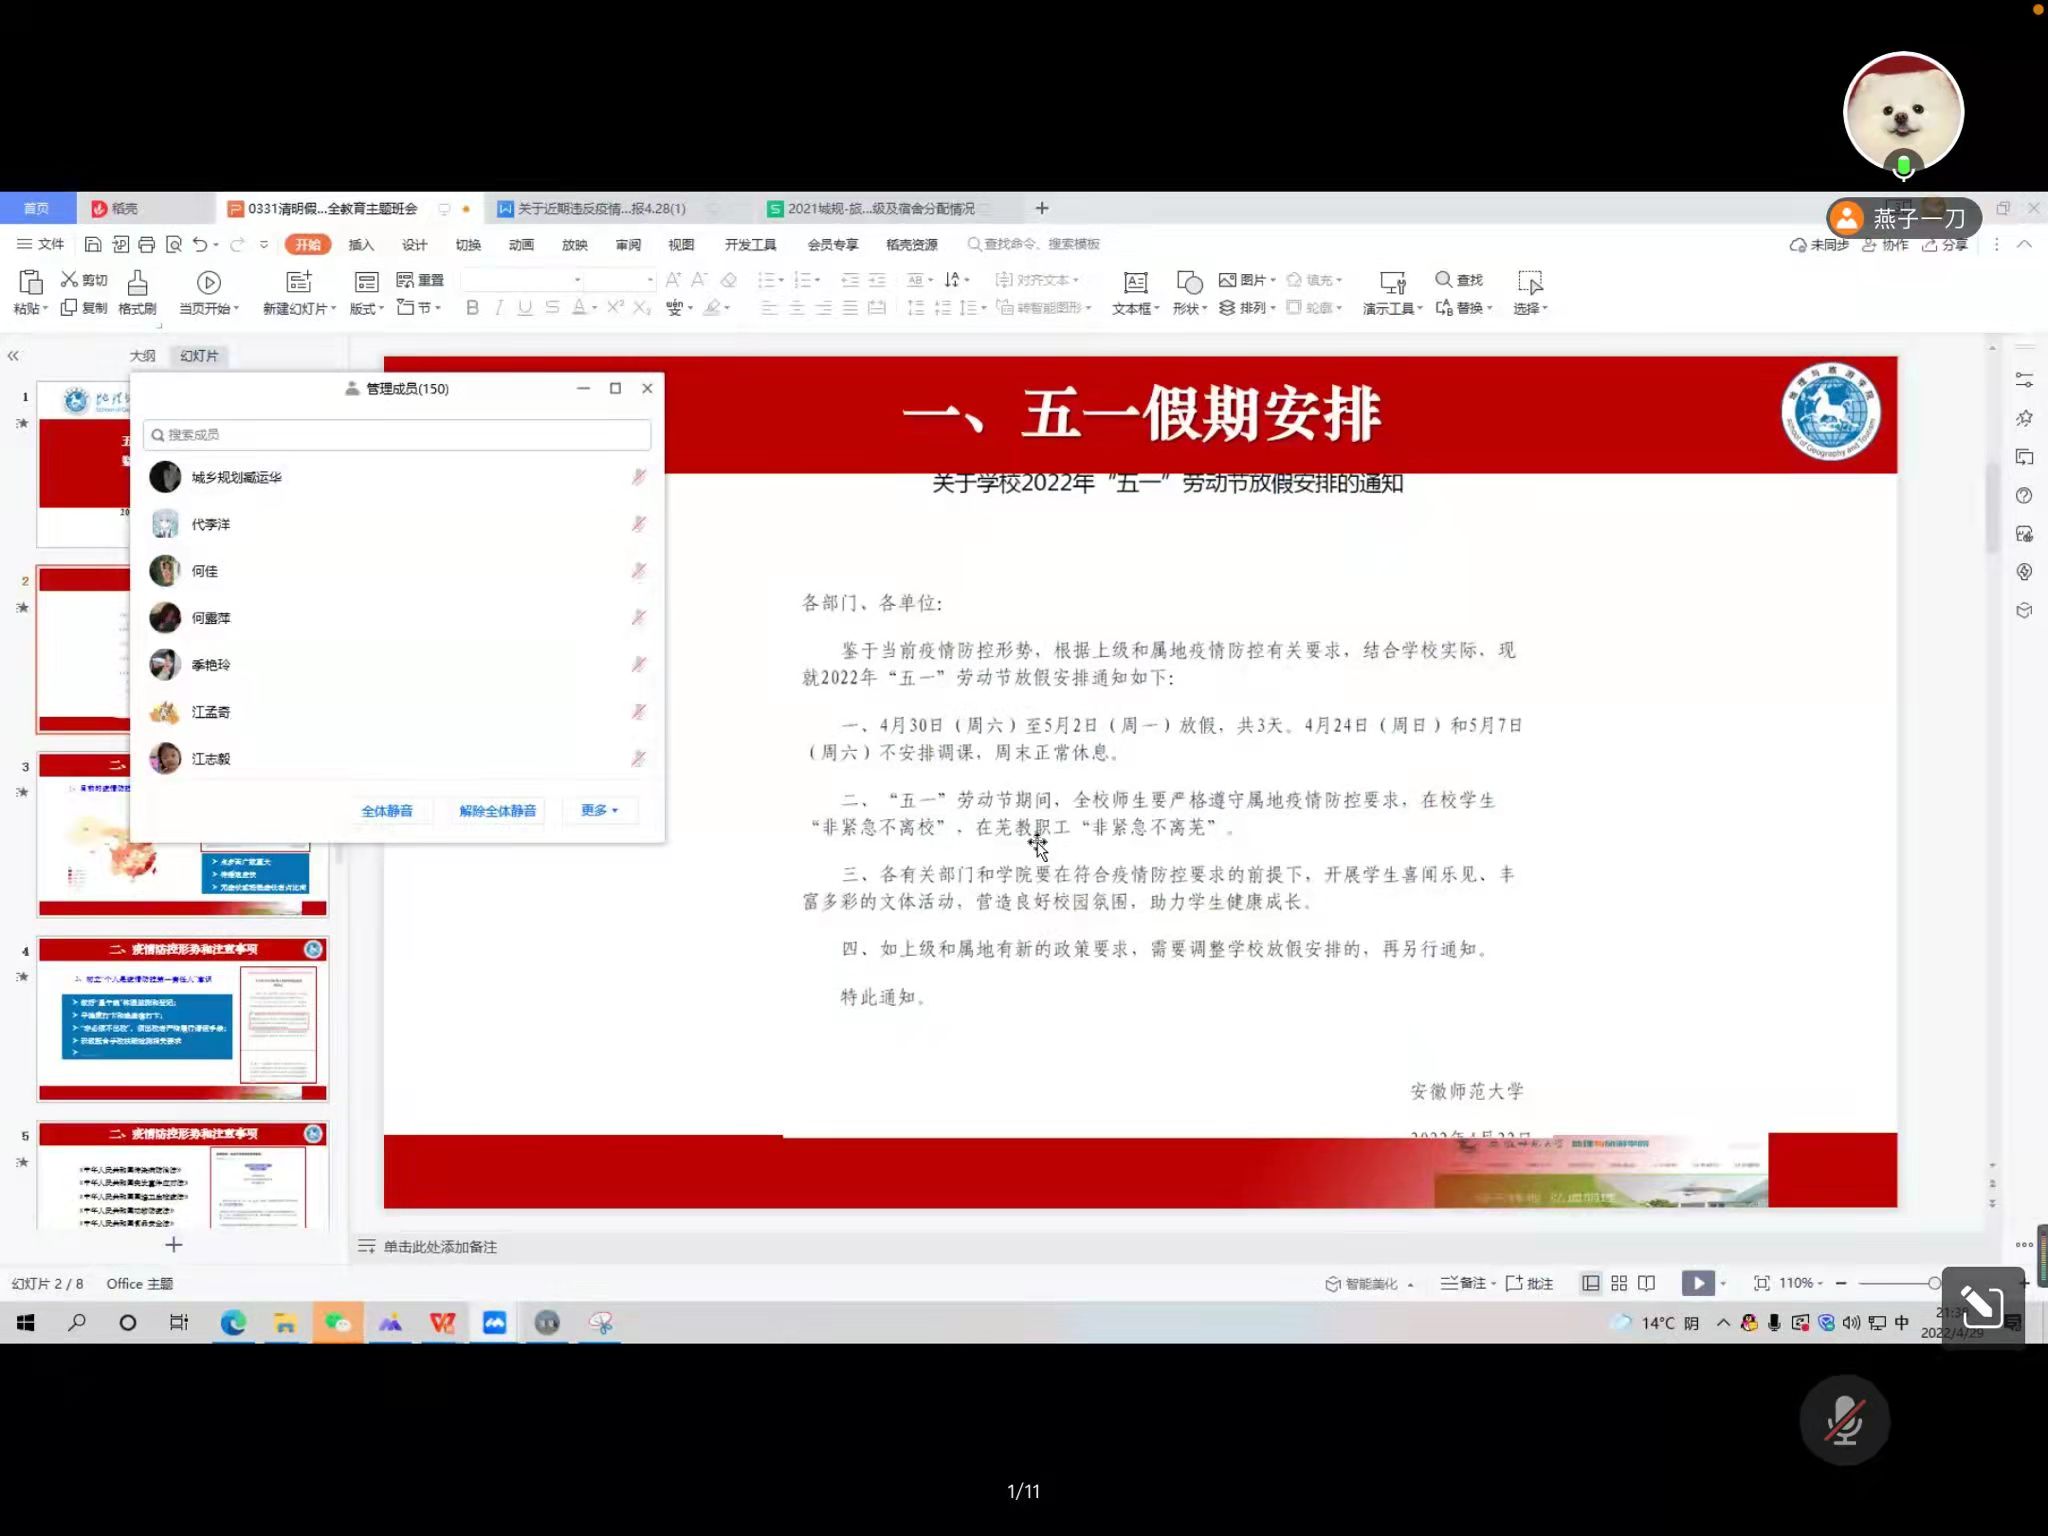This screenshot has height=1536, width=2048.
Task: Expand the Select (选择) dropdown
Action: pos(1530,308)
